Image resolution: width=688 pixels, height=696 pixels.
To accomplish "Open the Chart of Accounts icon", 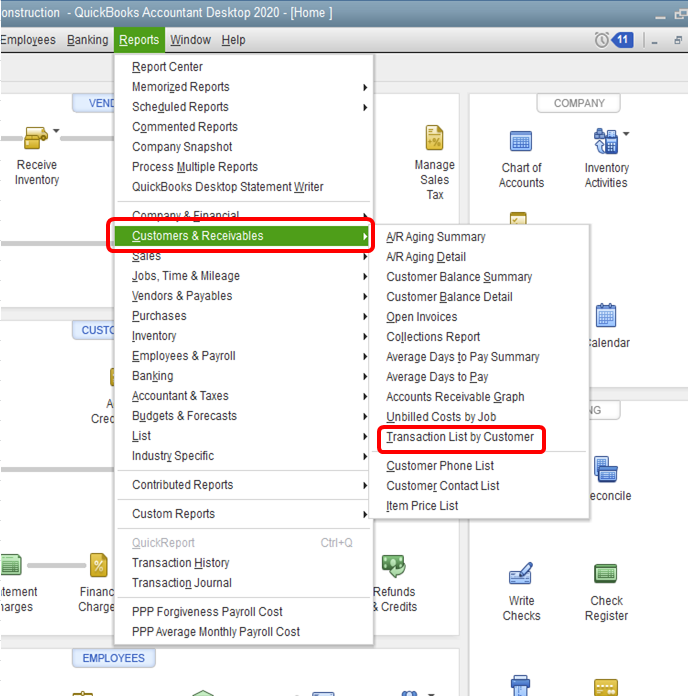I will pyautogui.click(x=521, y=142).
